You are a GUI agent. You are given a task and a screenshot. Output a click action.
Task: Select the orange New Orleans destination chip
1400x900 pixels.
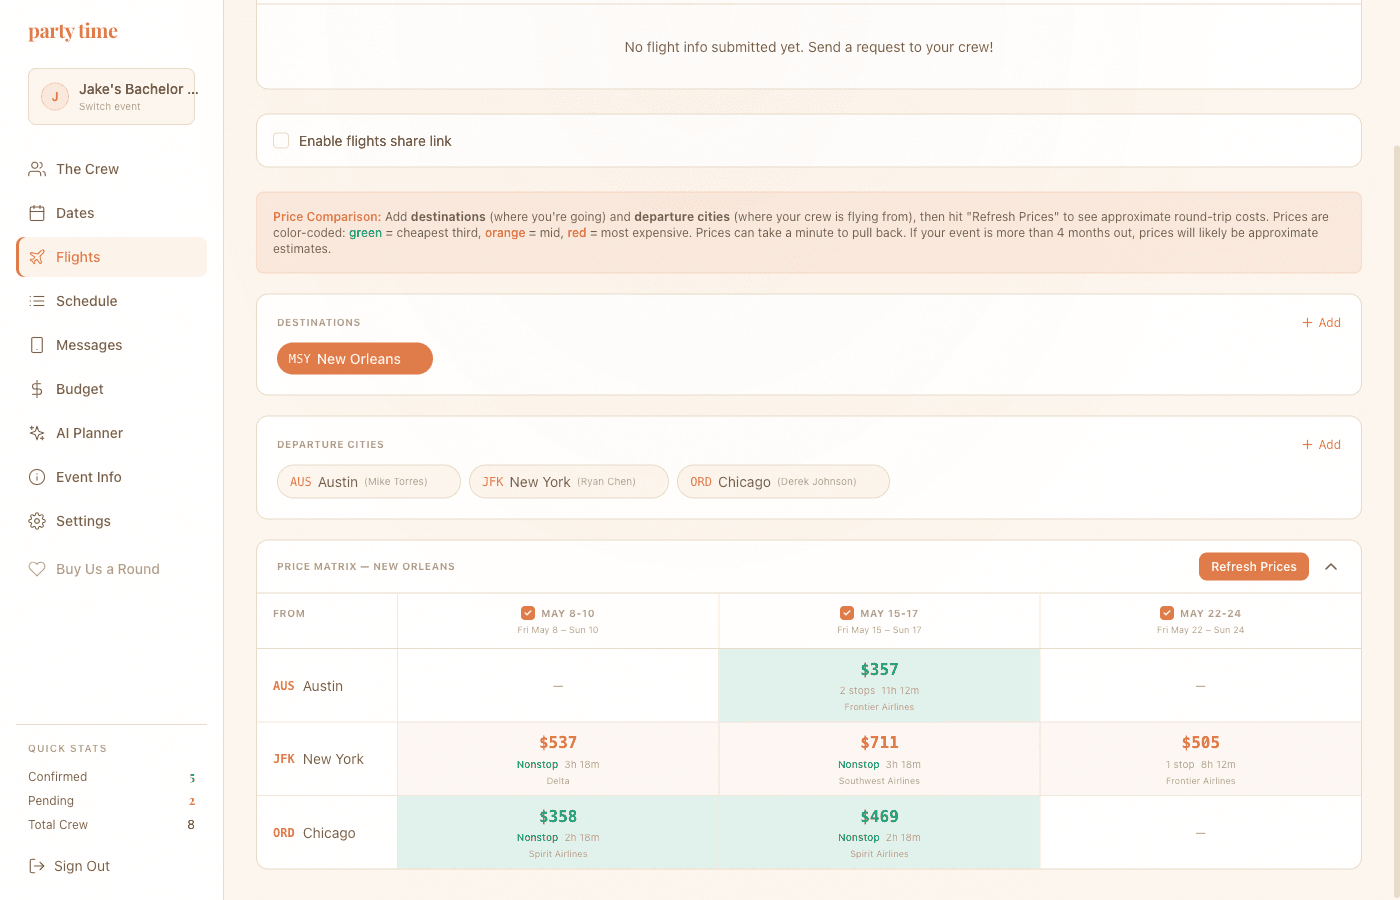click(354, 358)
